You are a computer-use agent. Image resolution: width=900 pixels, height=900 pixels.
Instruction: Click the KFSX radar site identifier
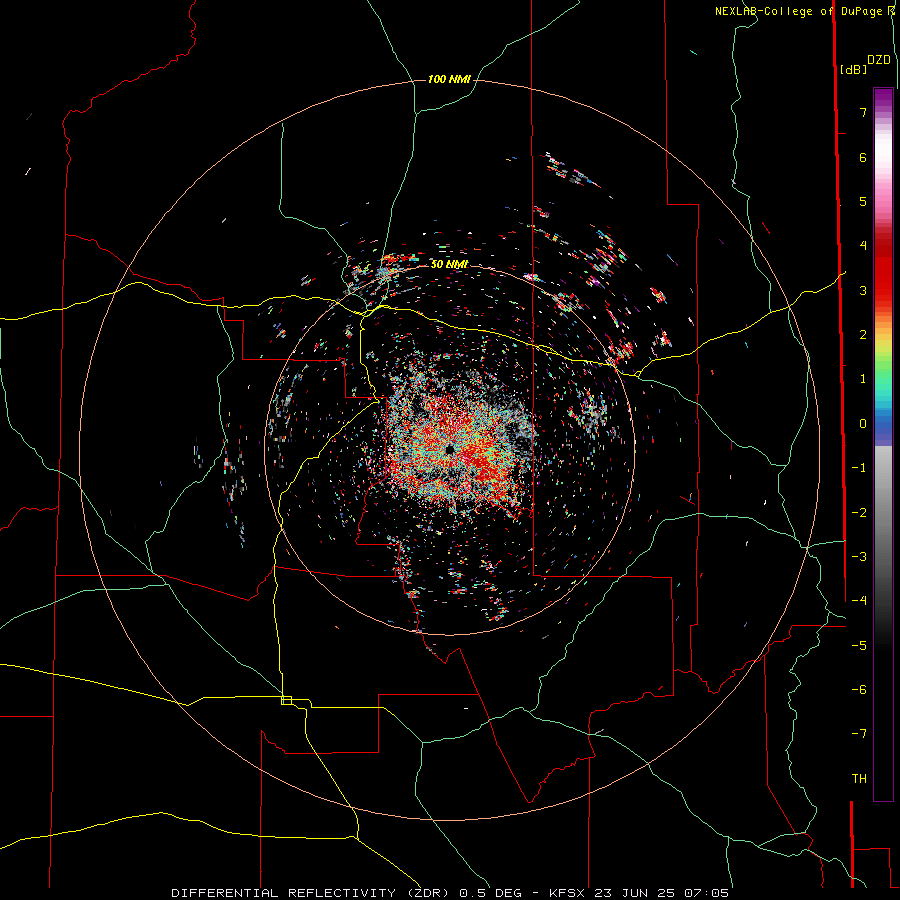(x=567, y=893)
